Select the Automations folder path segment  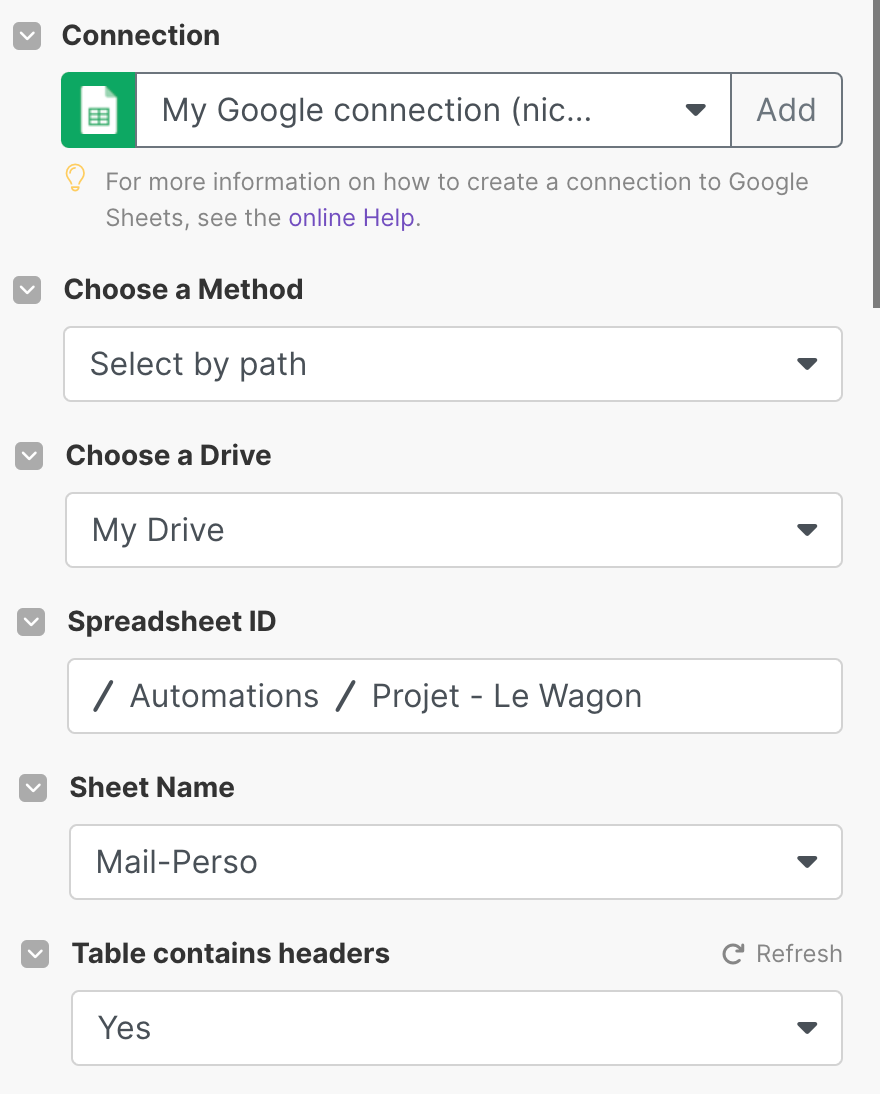[224, 696]
